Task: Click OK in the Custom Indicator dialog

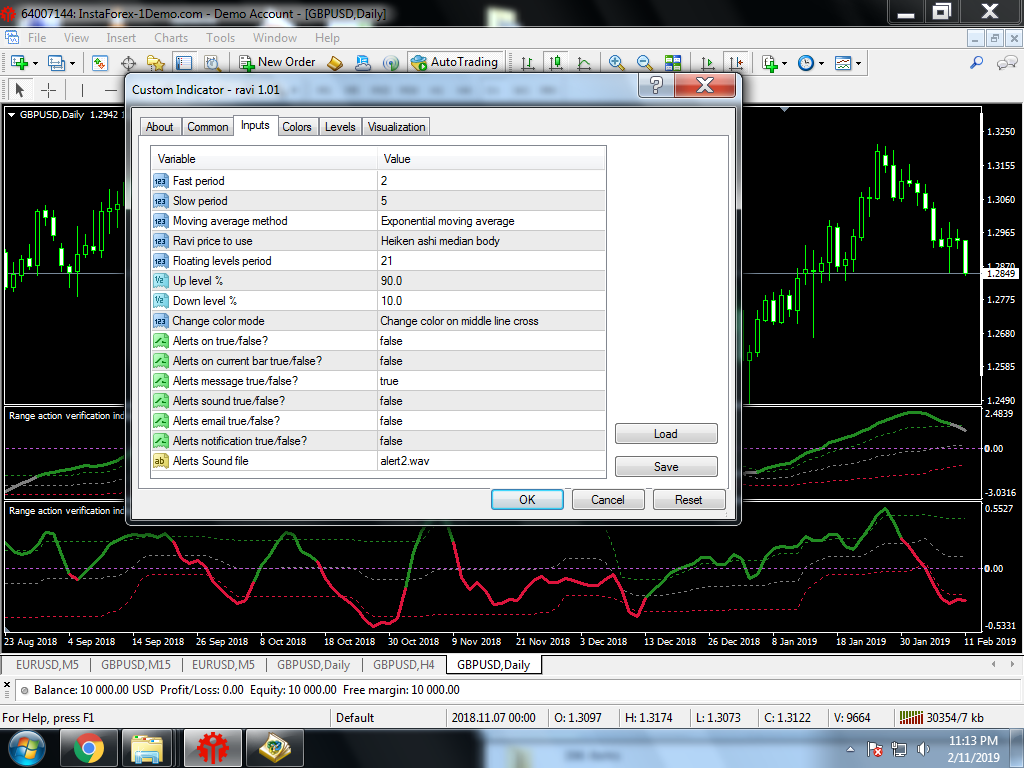Action: point(527,500)
